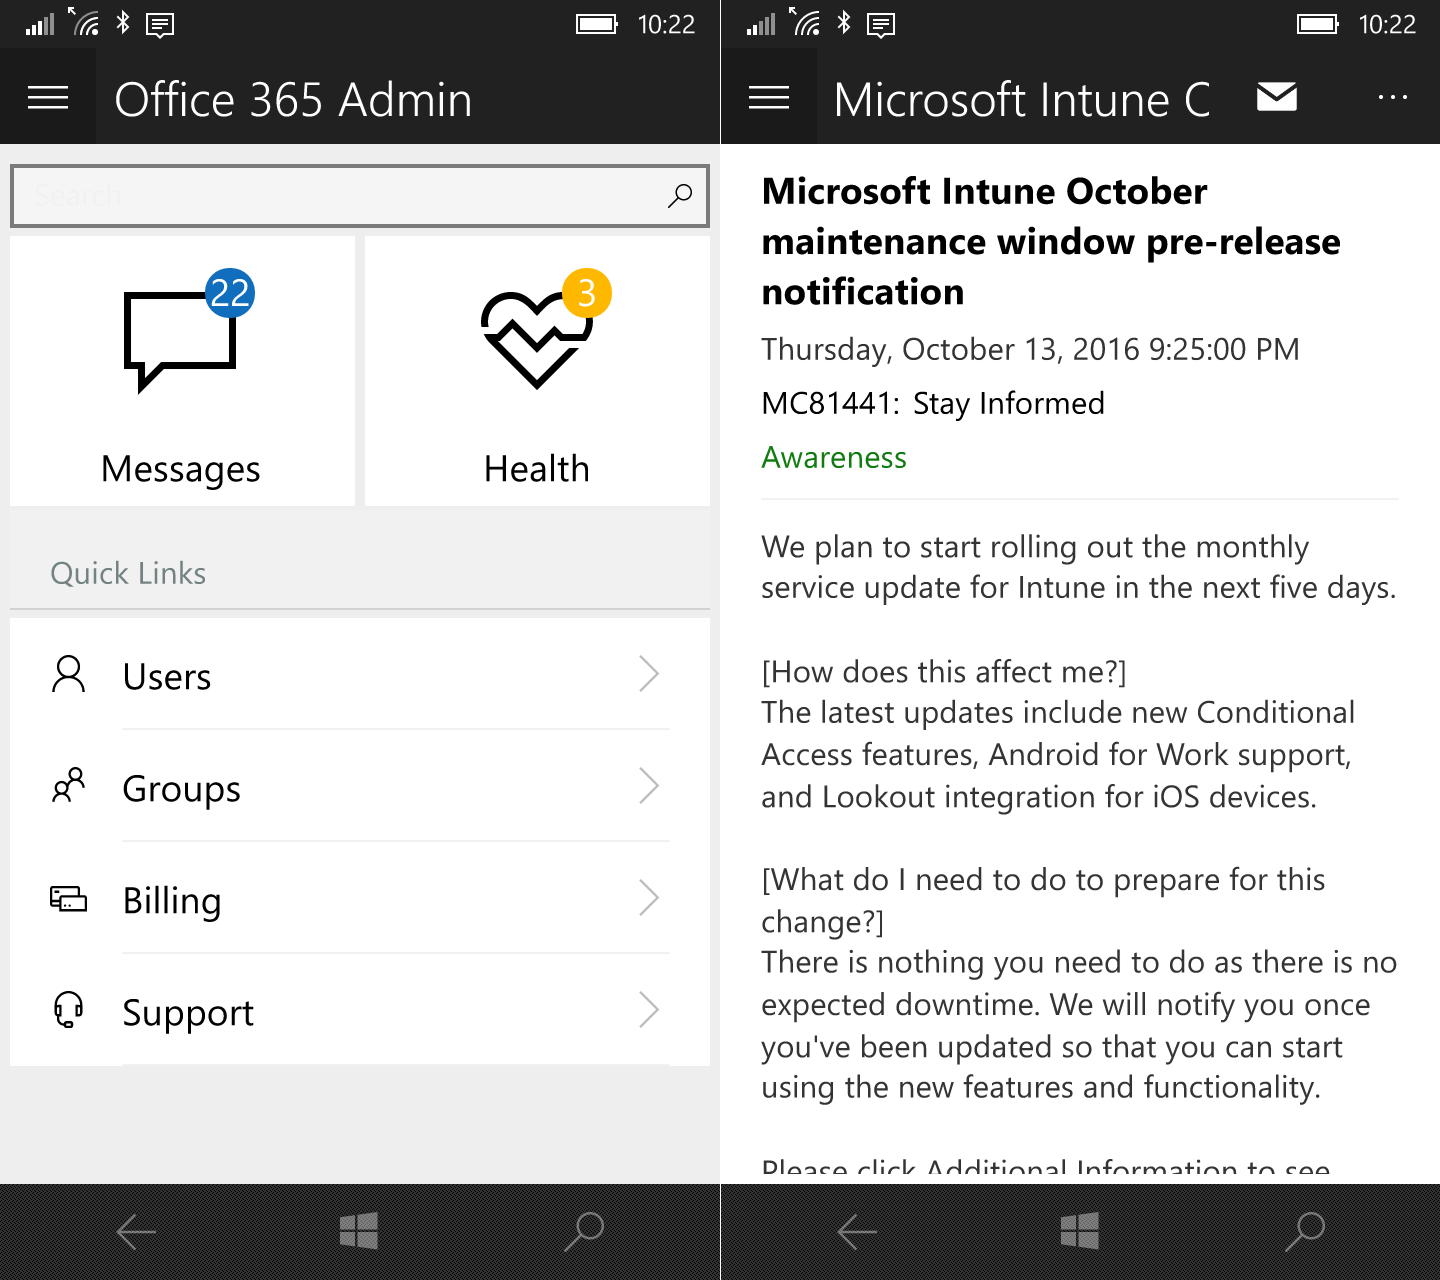Click the "[How does this affect me?]" text
Viewport: 1440px width, 1280px height.
coord(944,671)
